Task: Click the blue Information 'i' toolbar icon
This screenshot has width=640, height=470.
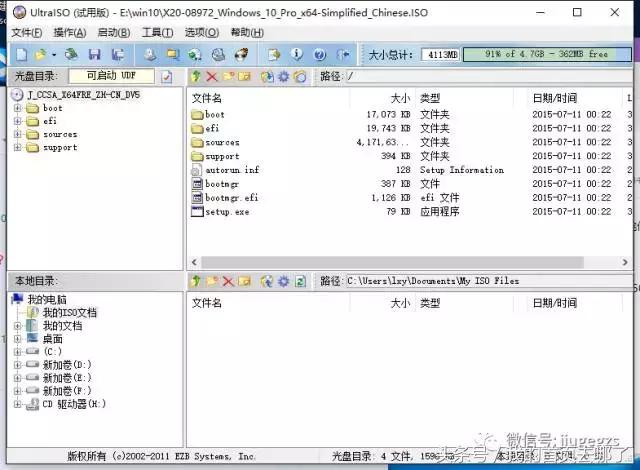Action: click(297, 54)
